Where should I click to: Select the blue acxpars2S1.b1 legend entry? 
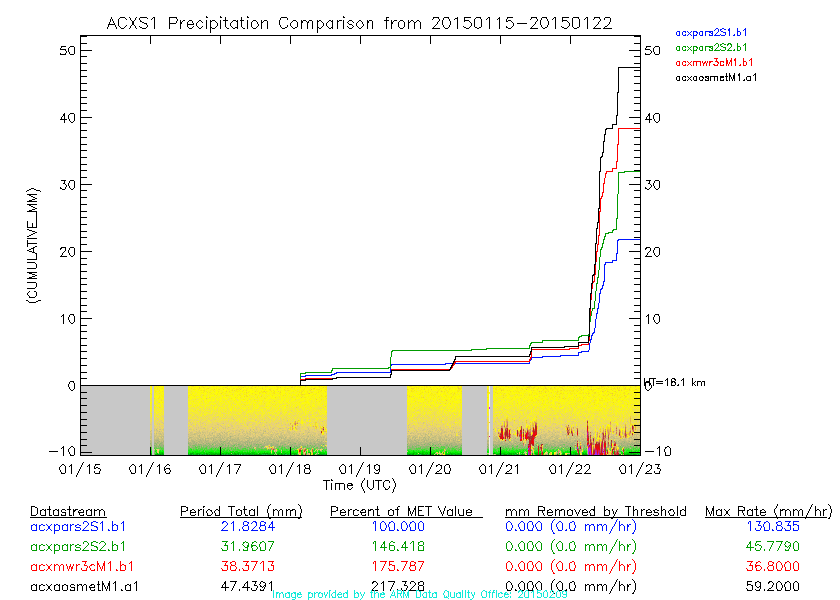click(x=710, y=33)
